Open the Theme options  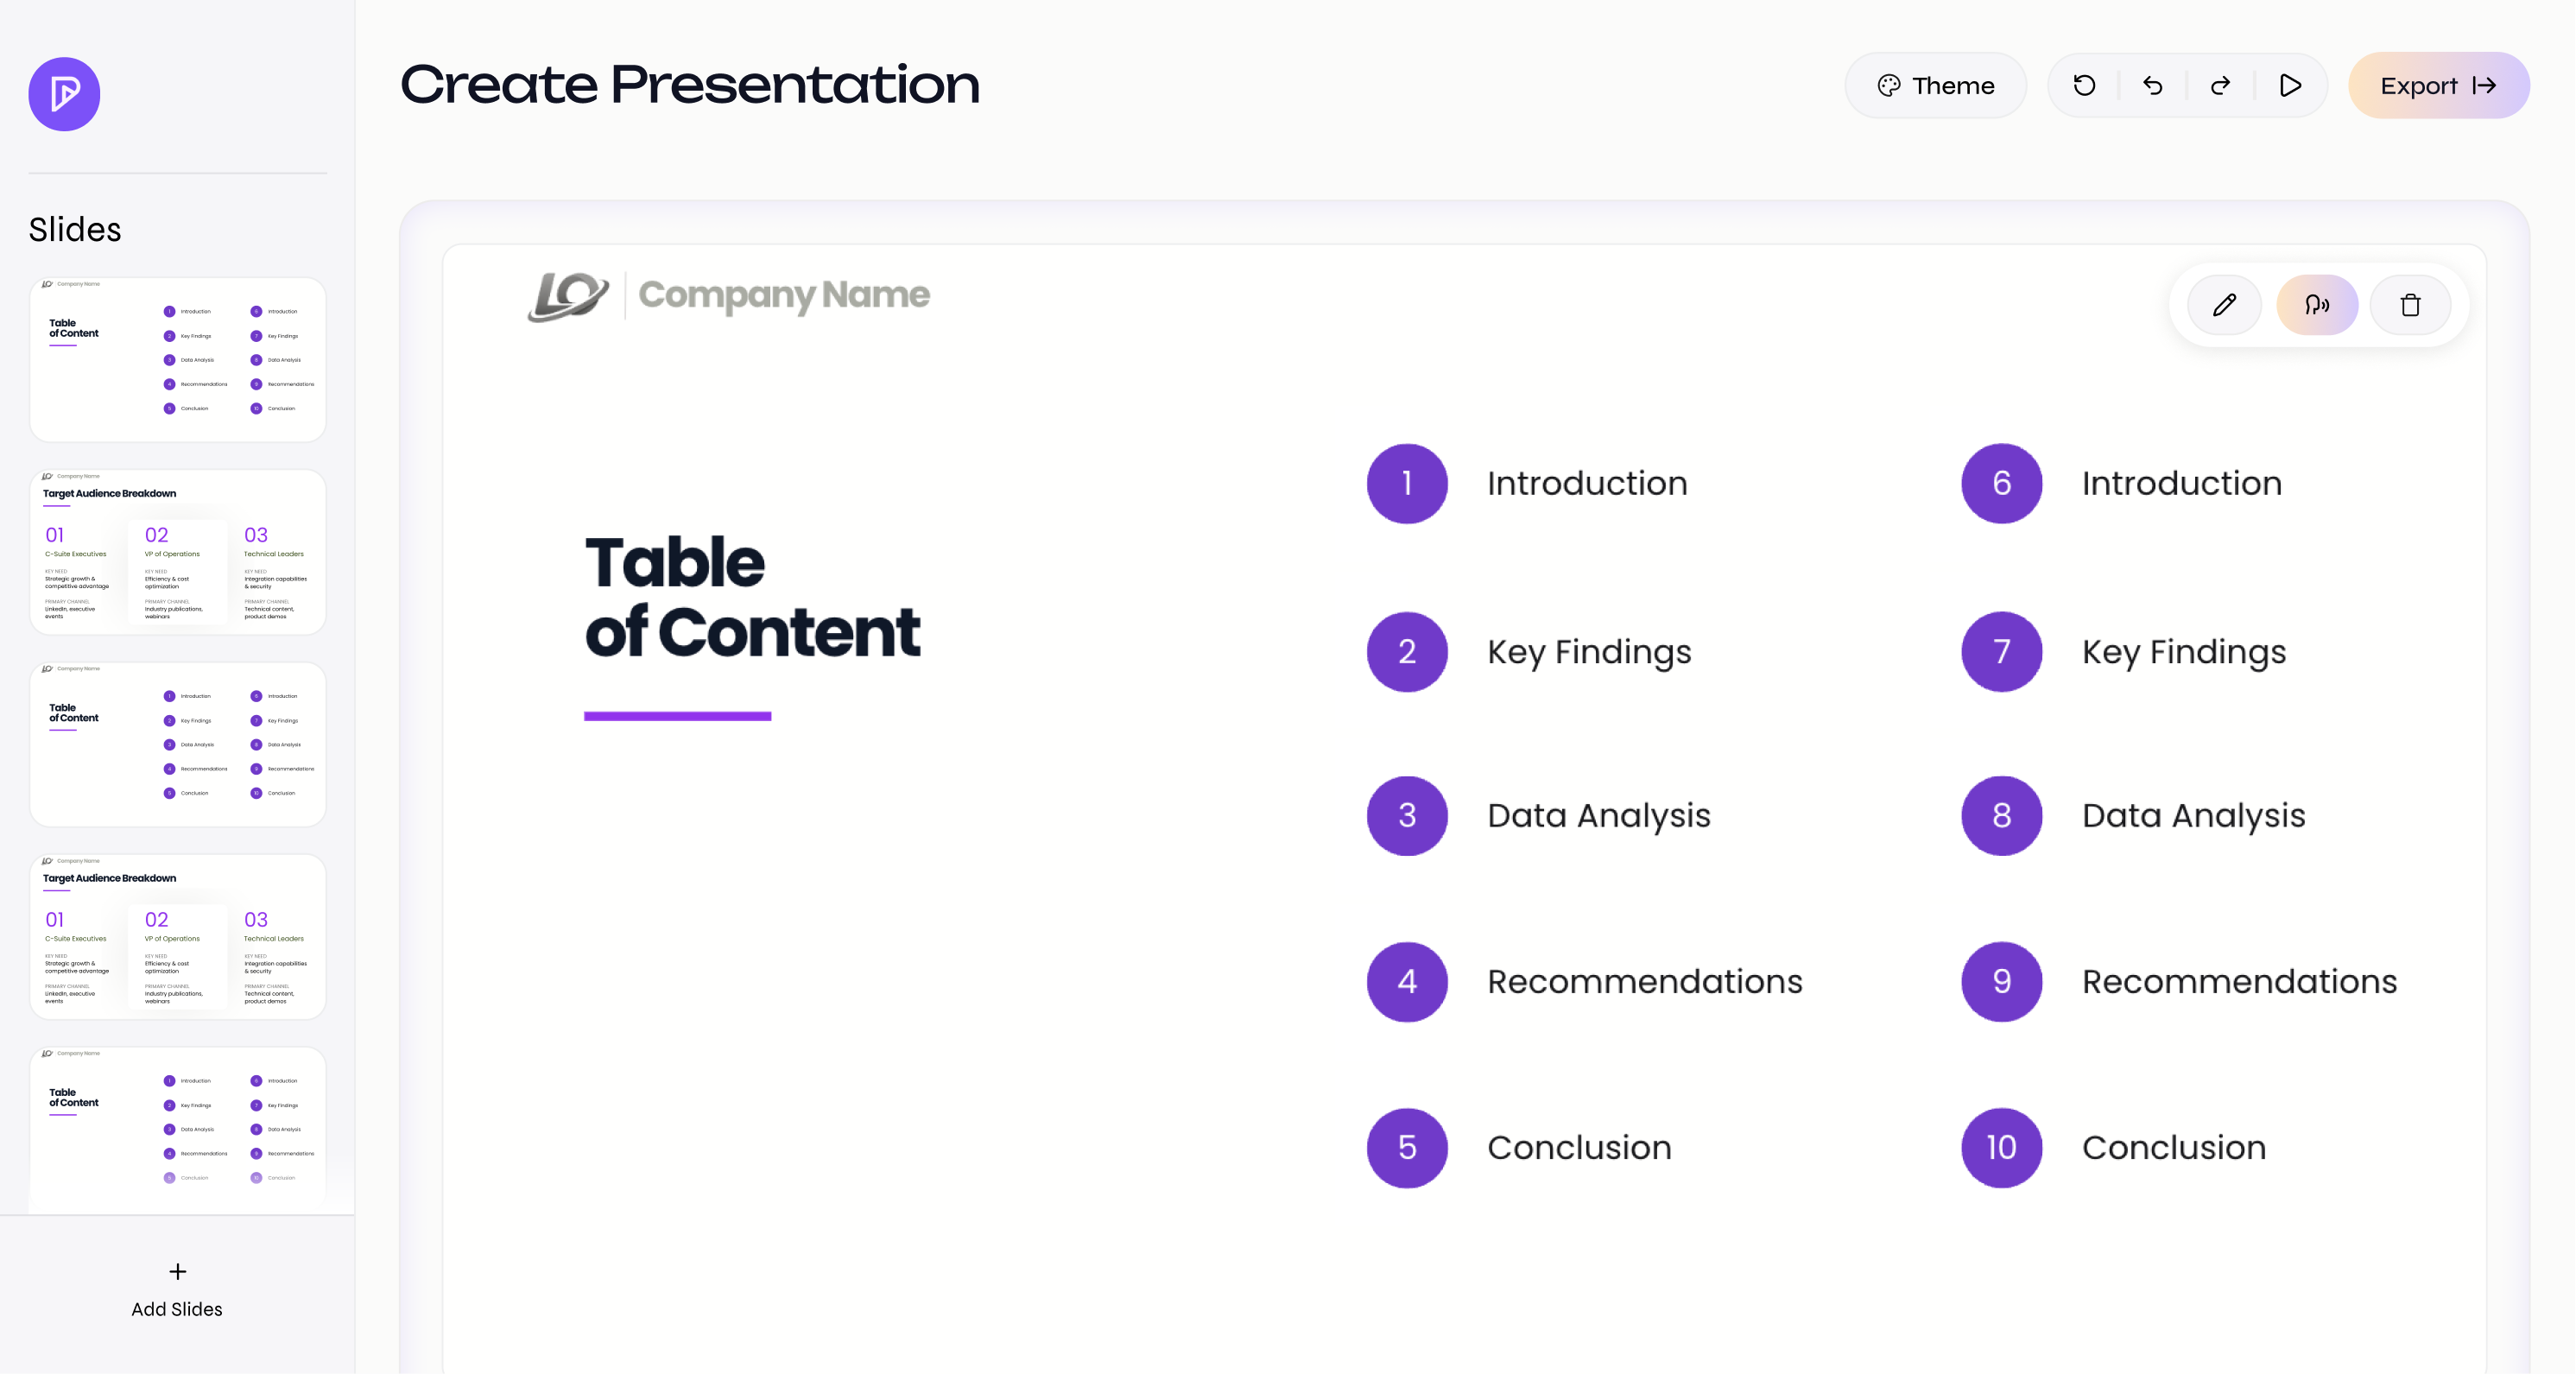(1935, 86)
